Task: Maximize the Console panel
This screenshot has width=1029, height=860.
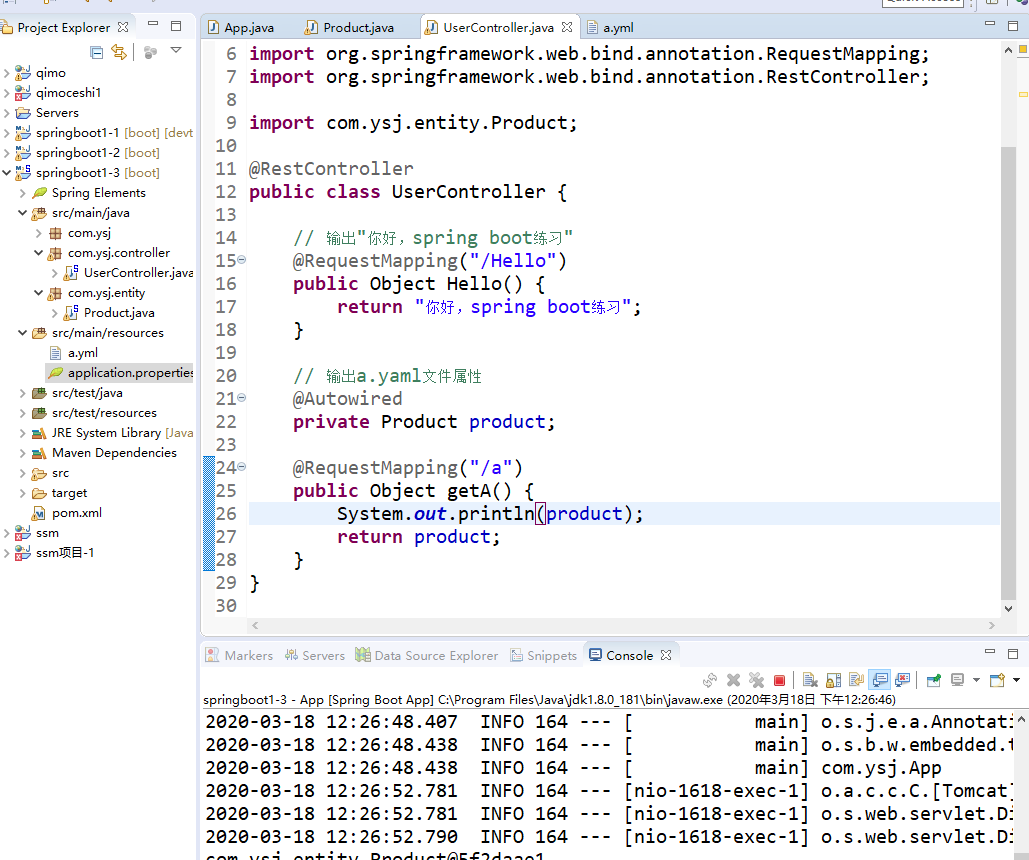Action: tap(1013, 654)
